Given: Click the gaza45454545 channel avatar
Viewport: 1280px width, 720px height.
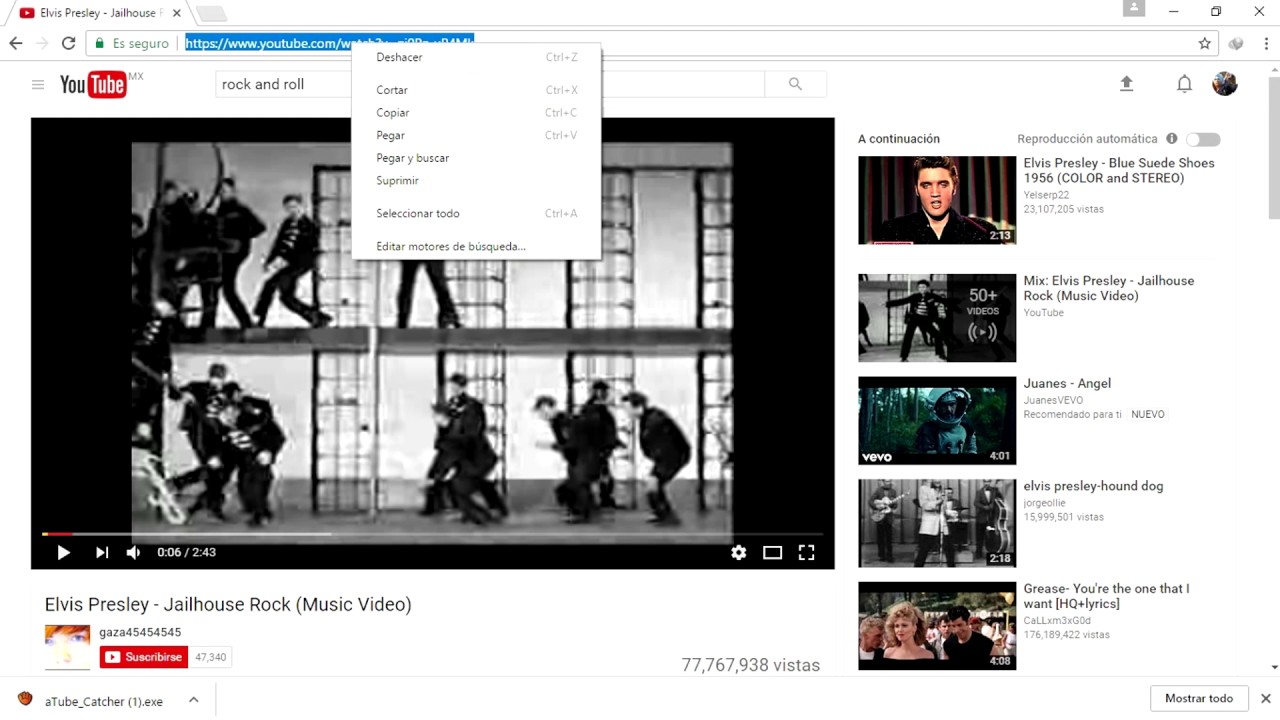Looking at the screenshot, I should [67, 647].
